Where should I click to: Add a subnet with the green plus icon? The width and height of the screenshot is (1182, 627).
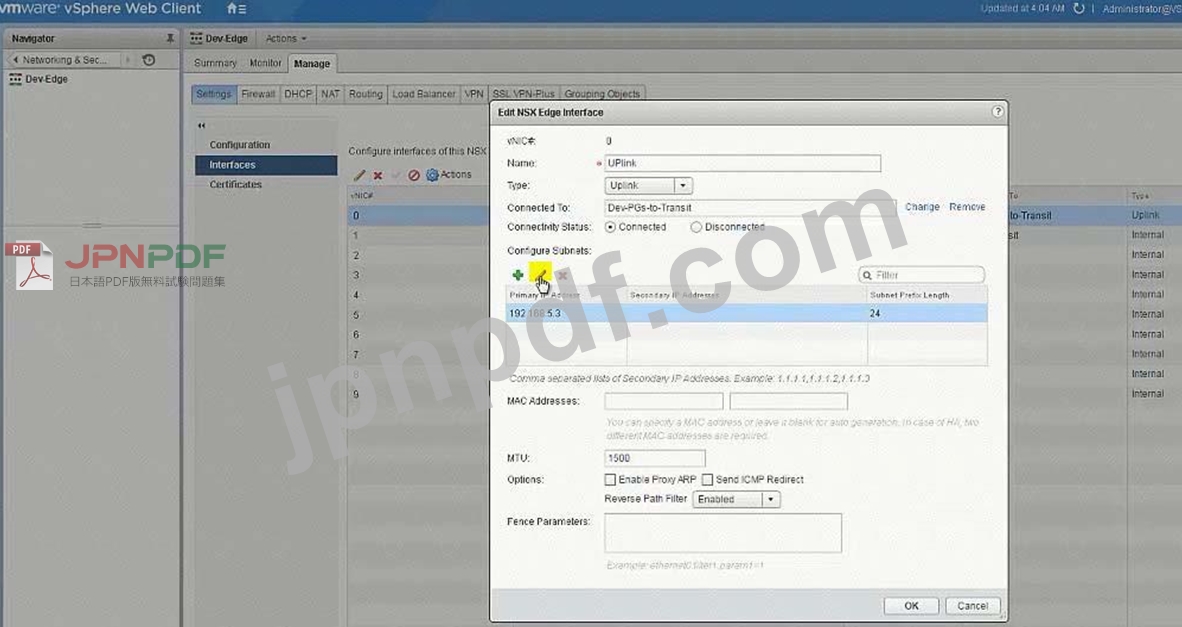(x=518, y=275)
